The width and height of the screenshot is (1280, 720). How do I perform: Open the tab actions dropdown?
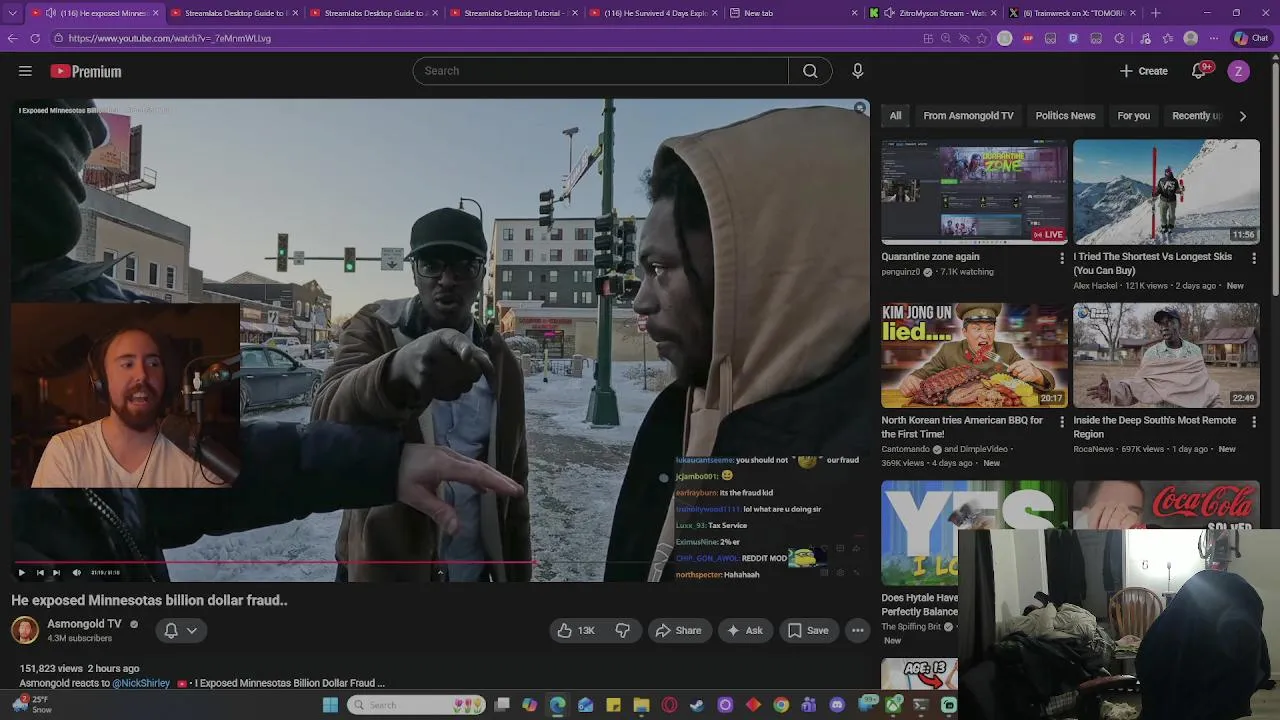click(12, 13)
